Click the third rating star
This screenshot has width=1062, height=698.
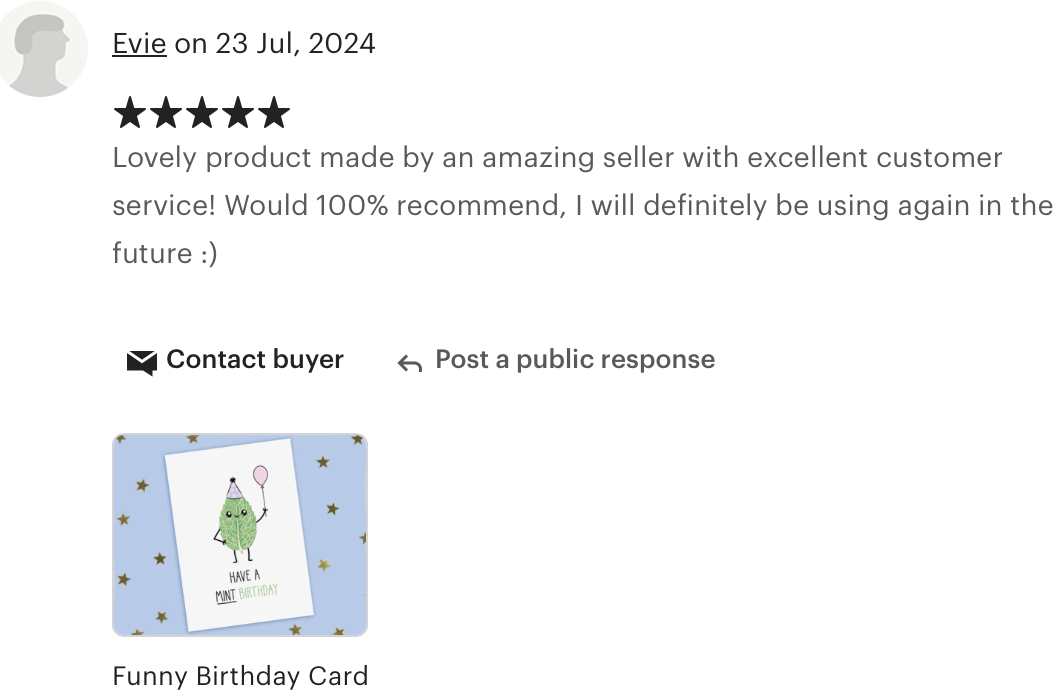pyautogui.click(x=202, y=112)
